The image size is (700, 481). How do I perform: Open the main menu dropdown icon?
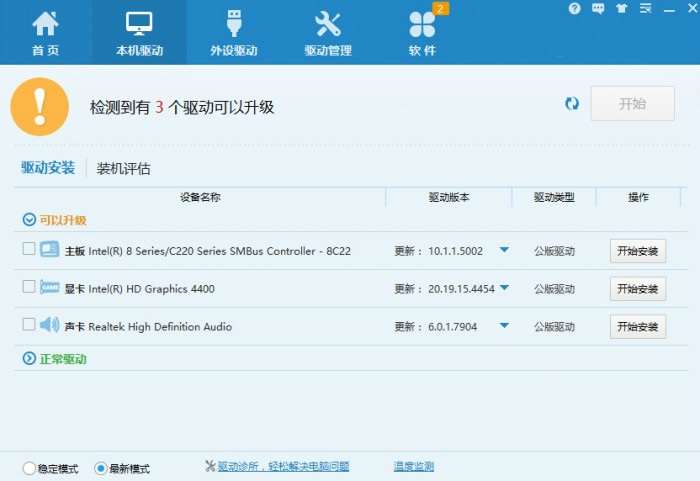[x=645, y=8]
